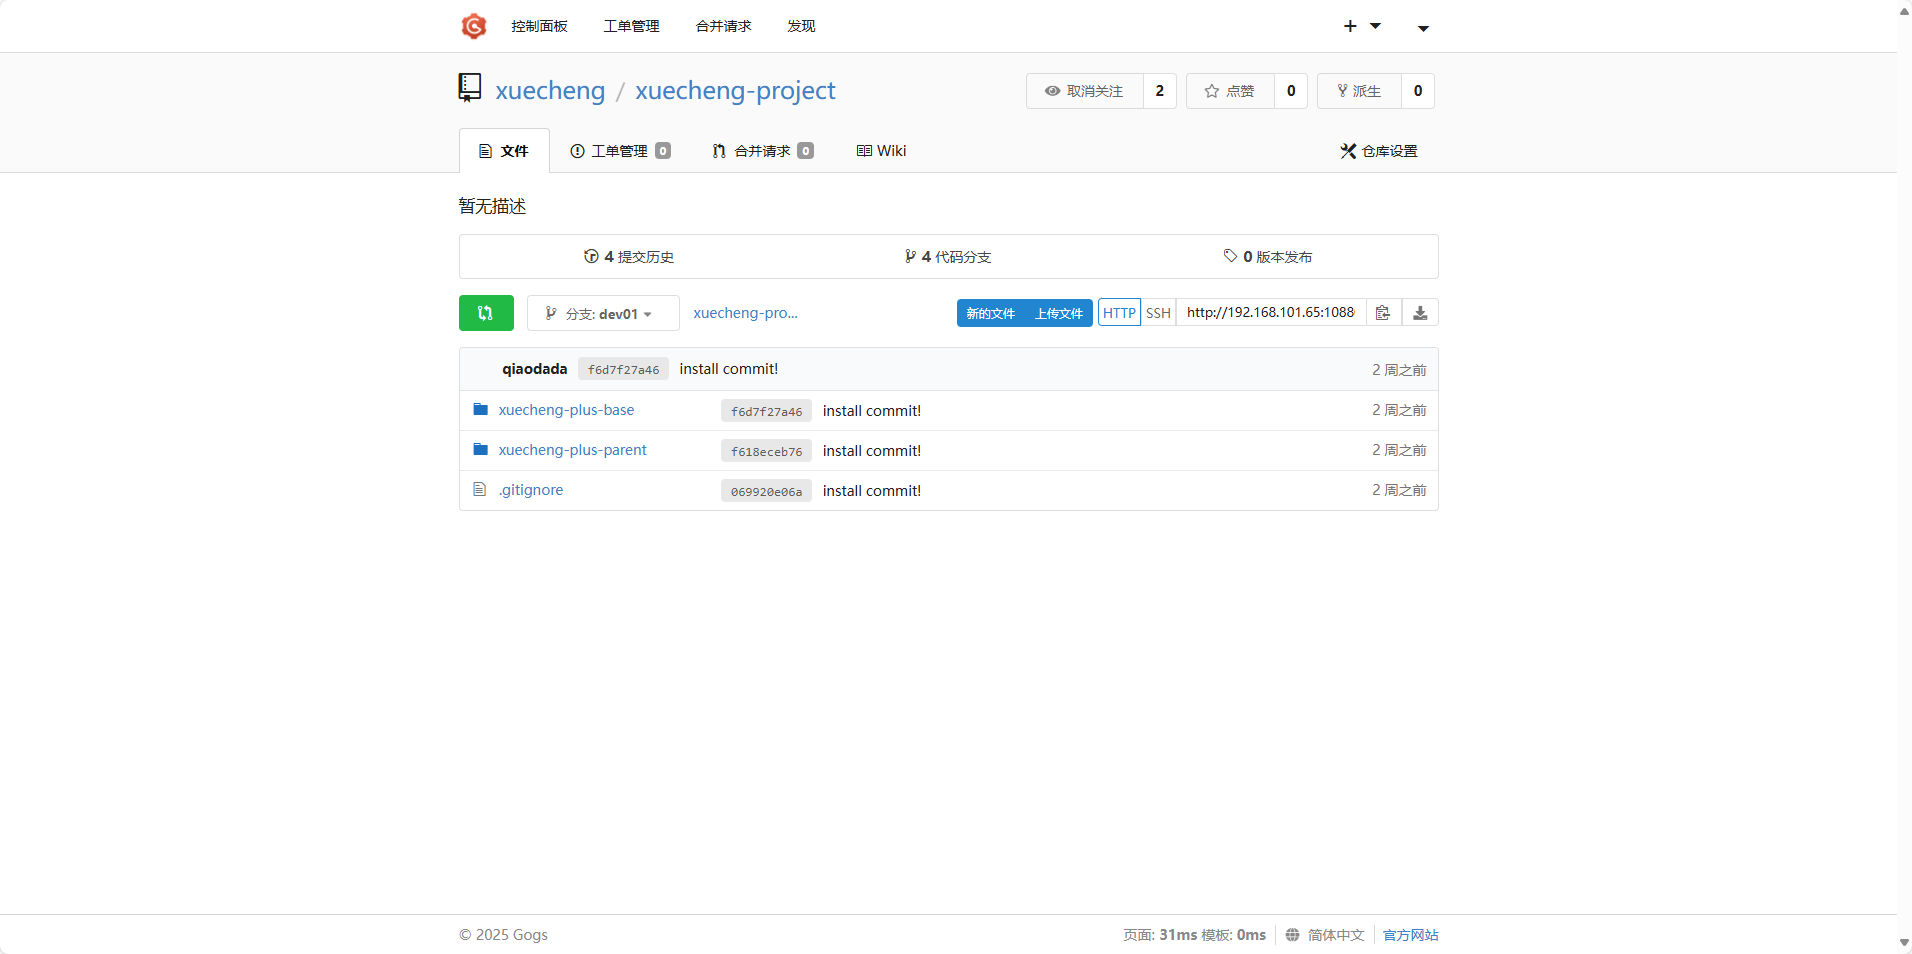Click the 暂无描述 description text
This screenshot has width=1912, height=954.
click(x=492, y=206)
